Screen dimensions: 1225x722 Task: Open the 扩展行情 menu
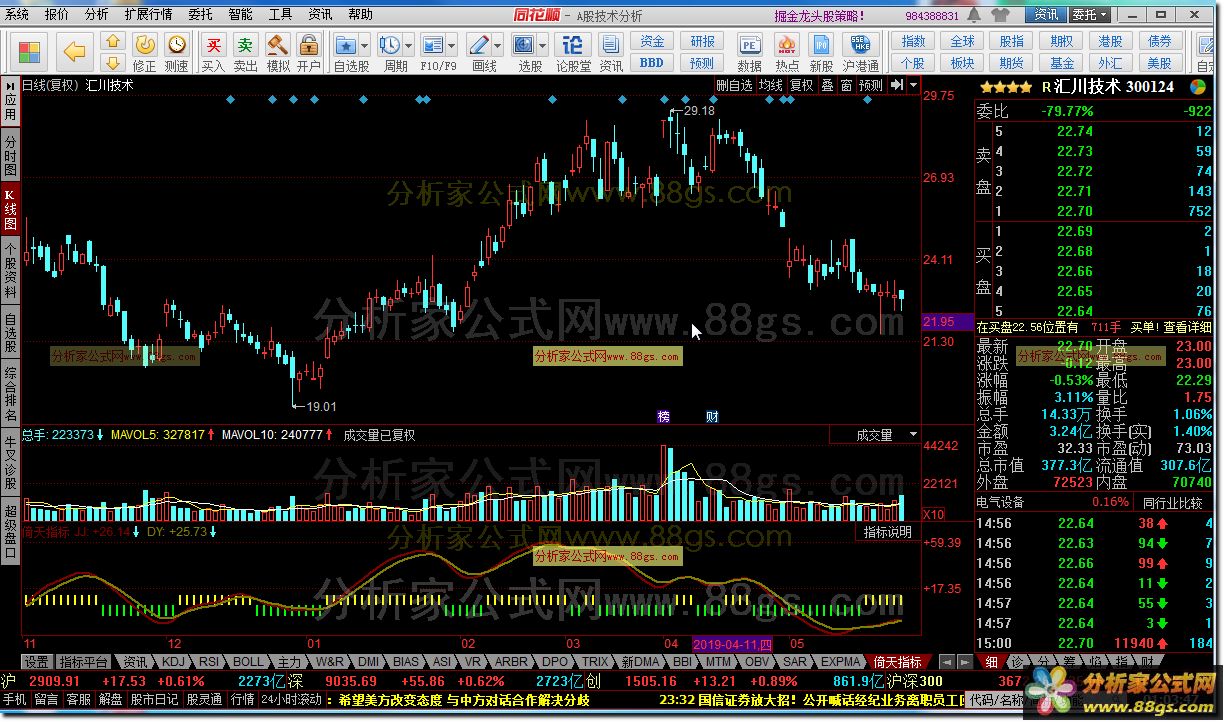tap(148, 15)
